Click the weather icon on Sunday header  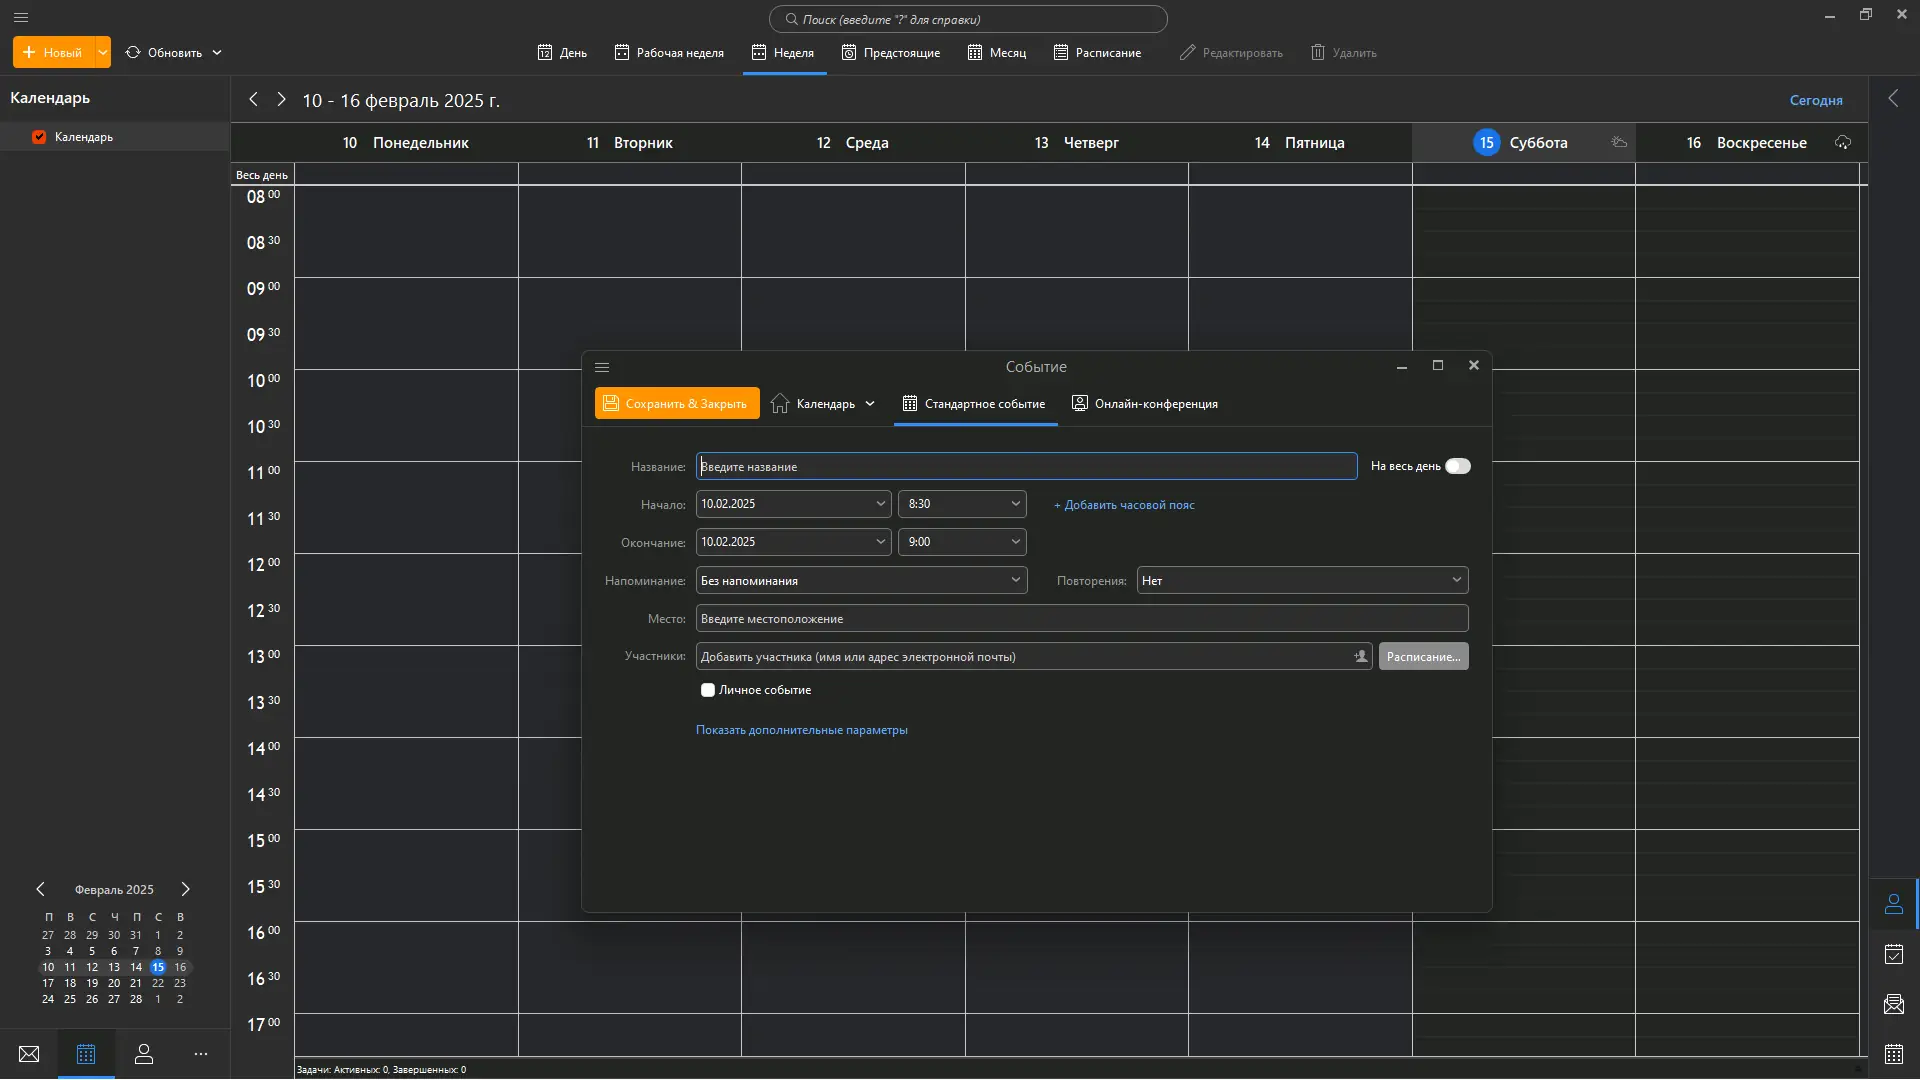click(x=1843, y=143)
